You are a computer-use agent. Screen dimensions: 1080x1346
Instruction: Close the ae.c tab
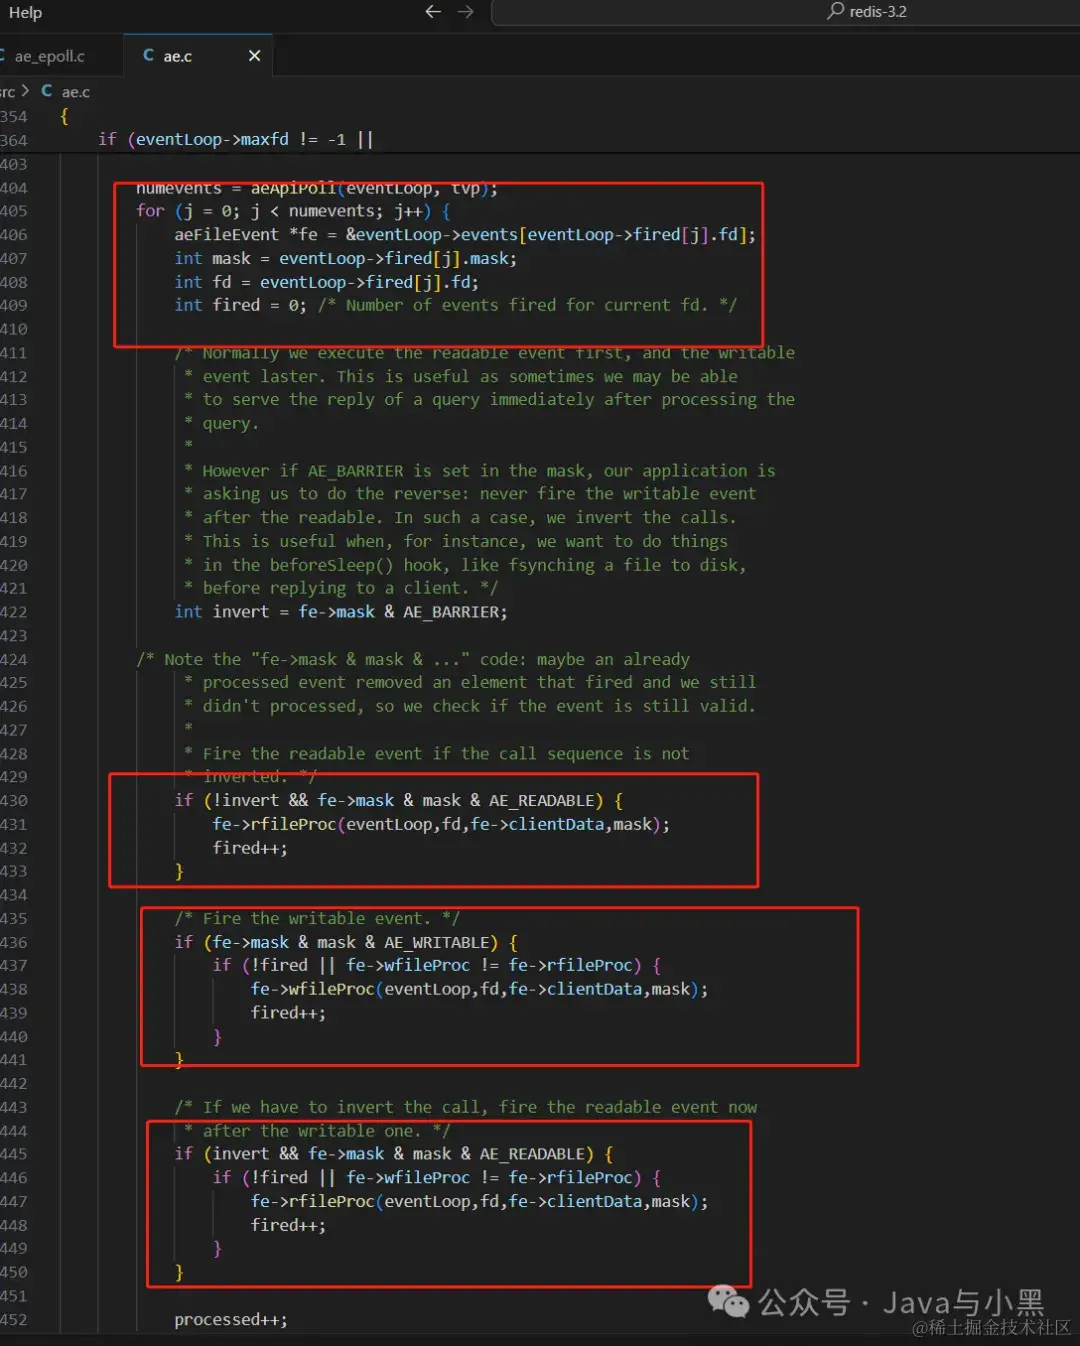click(x=254, y=56)
